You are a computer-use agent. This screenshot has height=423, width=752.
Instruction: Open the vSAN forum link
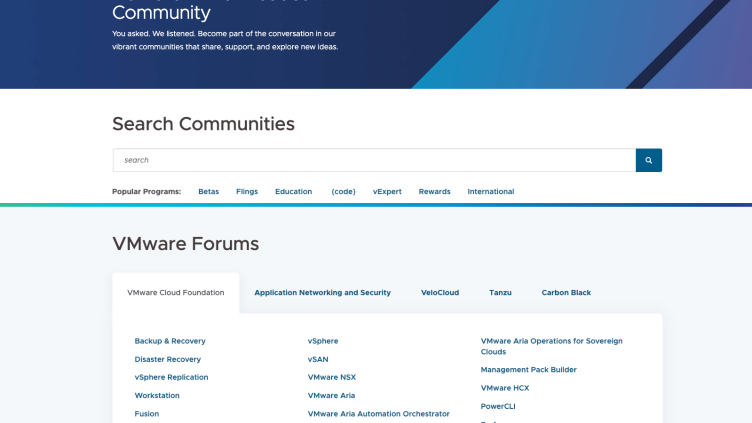coord(318,359)
